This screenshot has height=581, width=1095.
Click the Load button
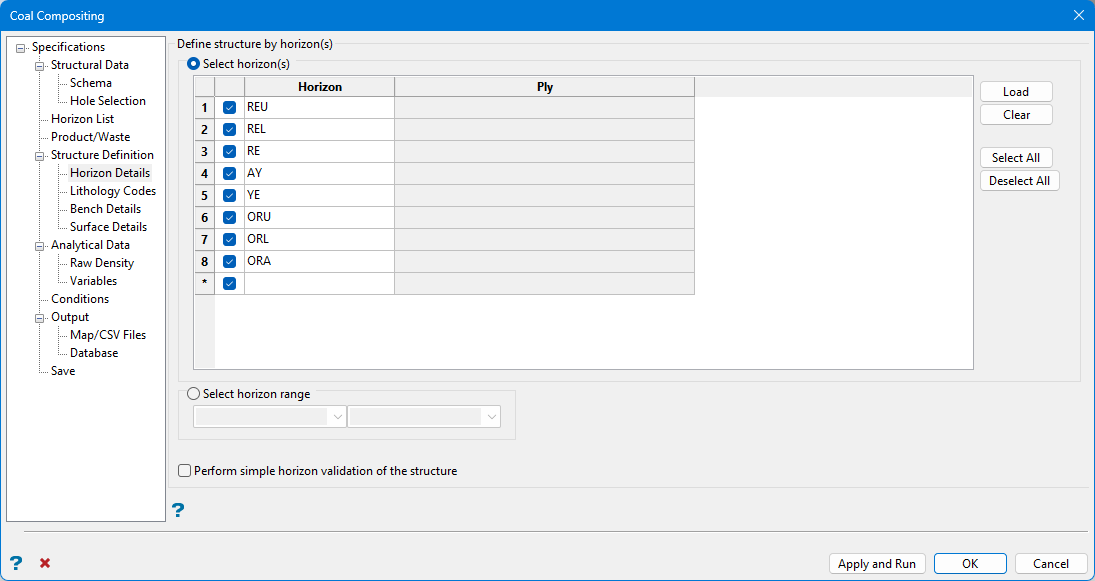(1016, 91)
